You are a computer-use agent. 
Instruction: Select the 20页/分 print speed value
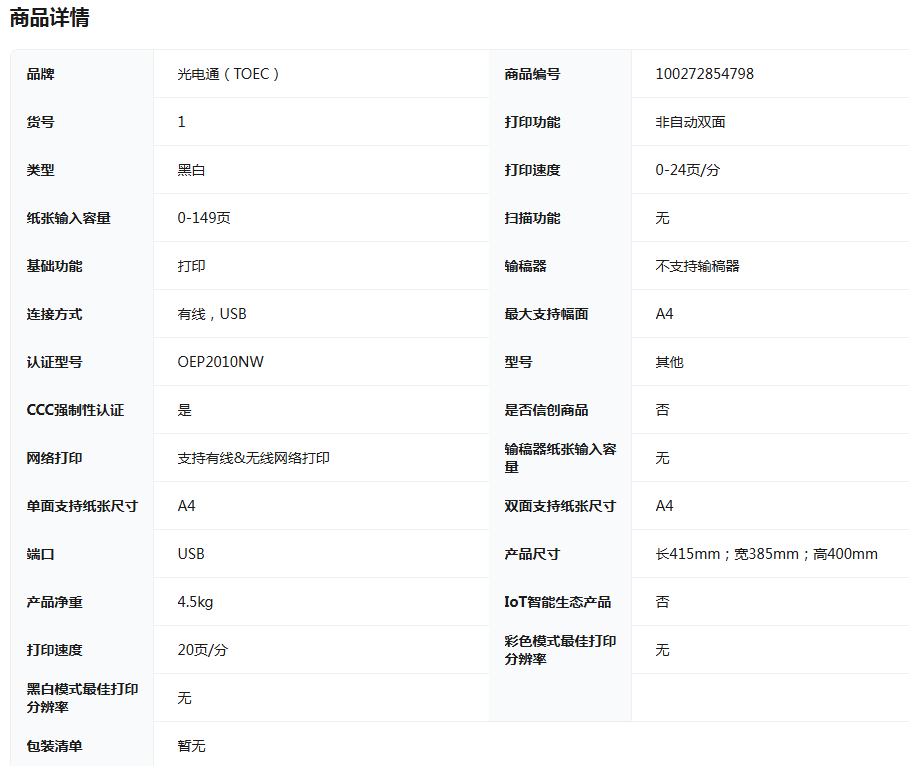[x=202, y=650]
